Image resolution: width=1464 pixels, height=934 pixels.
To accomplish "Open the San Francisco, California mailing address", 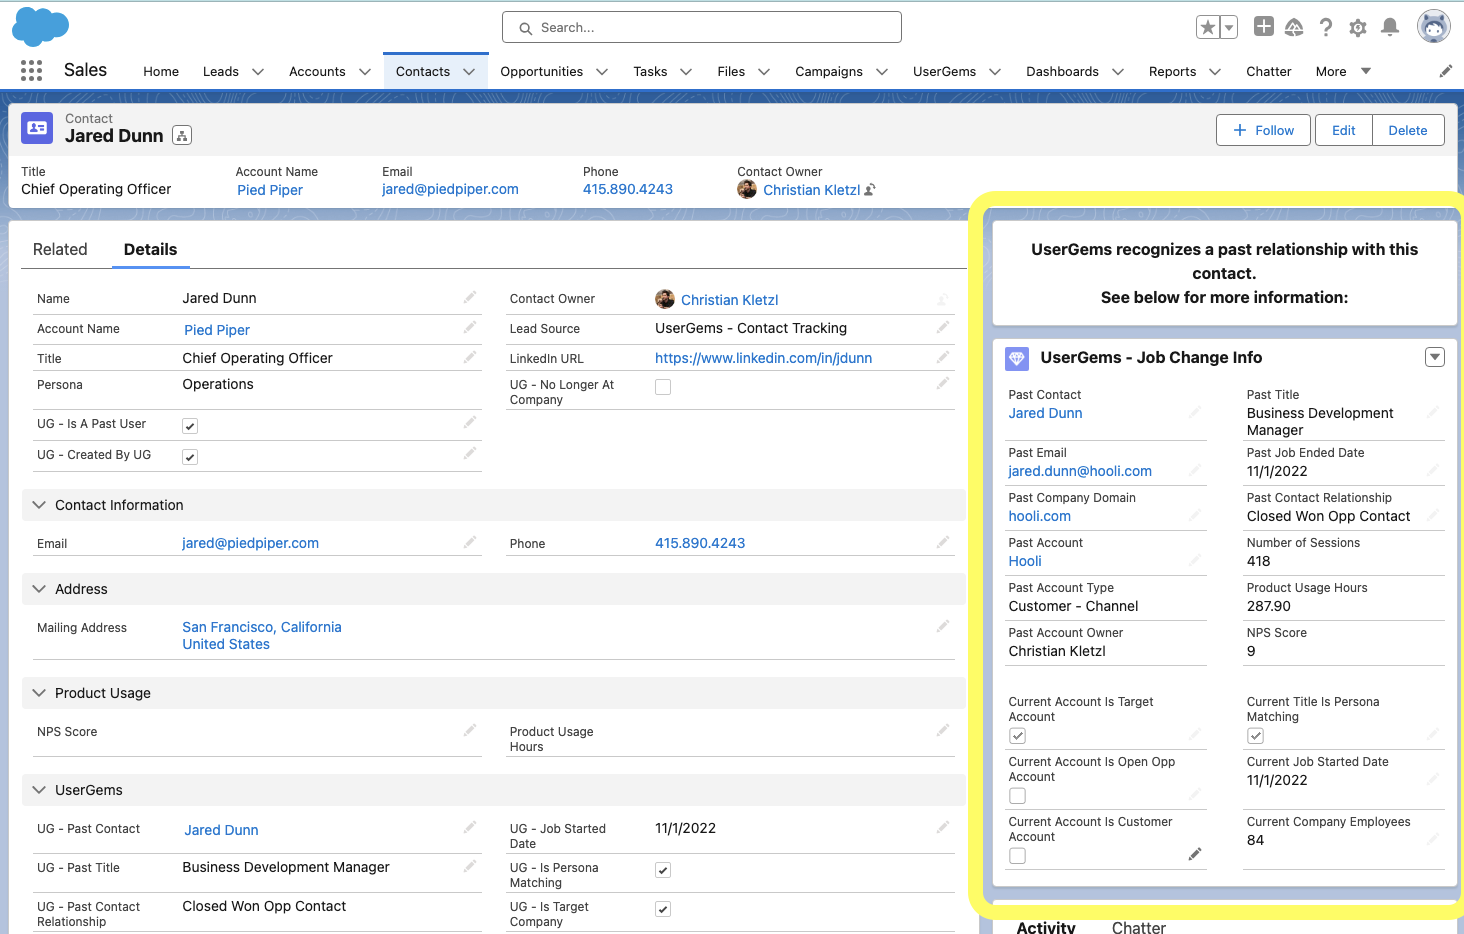I will pos(262,635).
